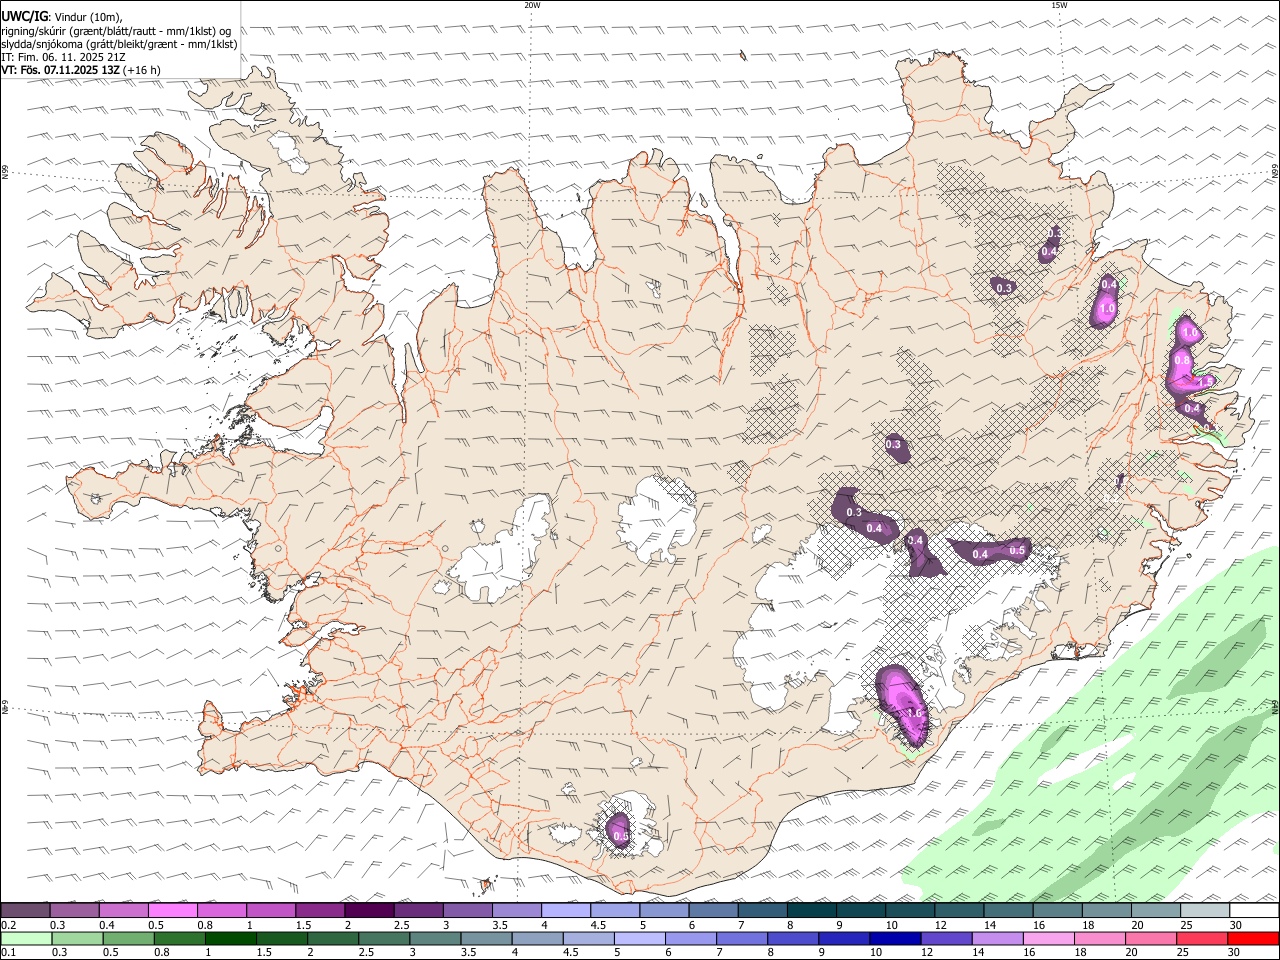Click the '30' label under the red swatch
Screen dimensions: 1280x960
point(1236,953)
